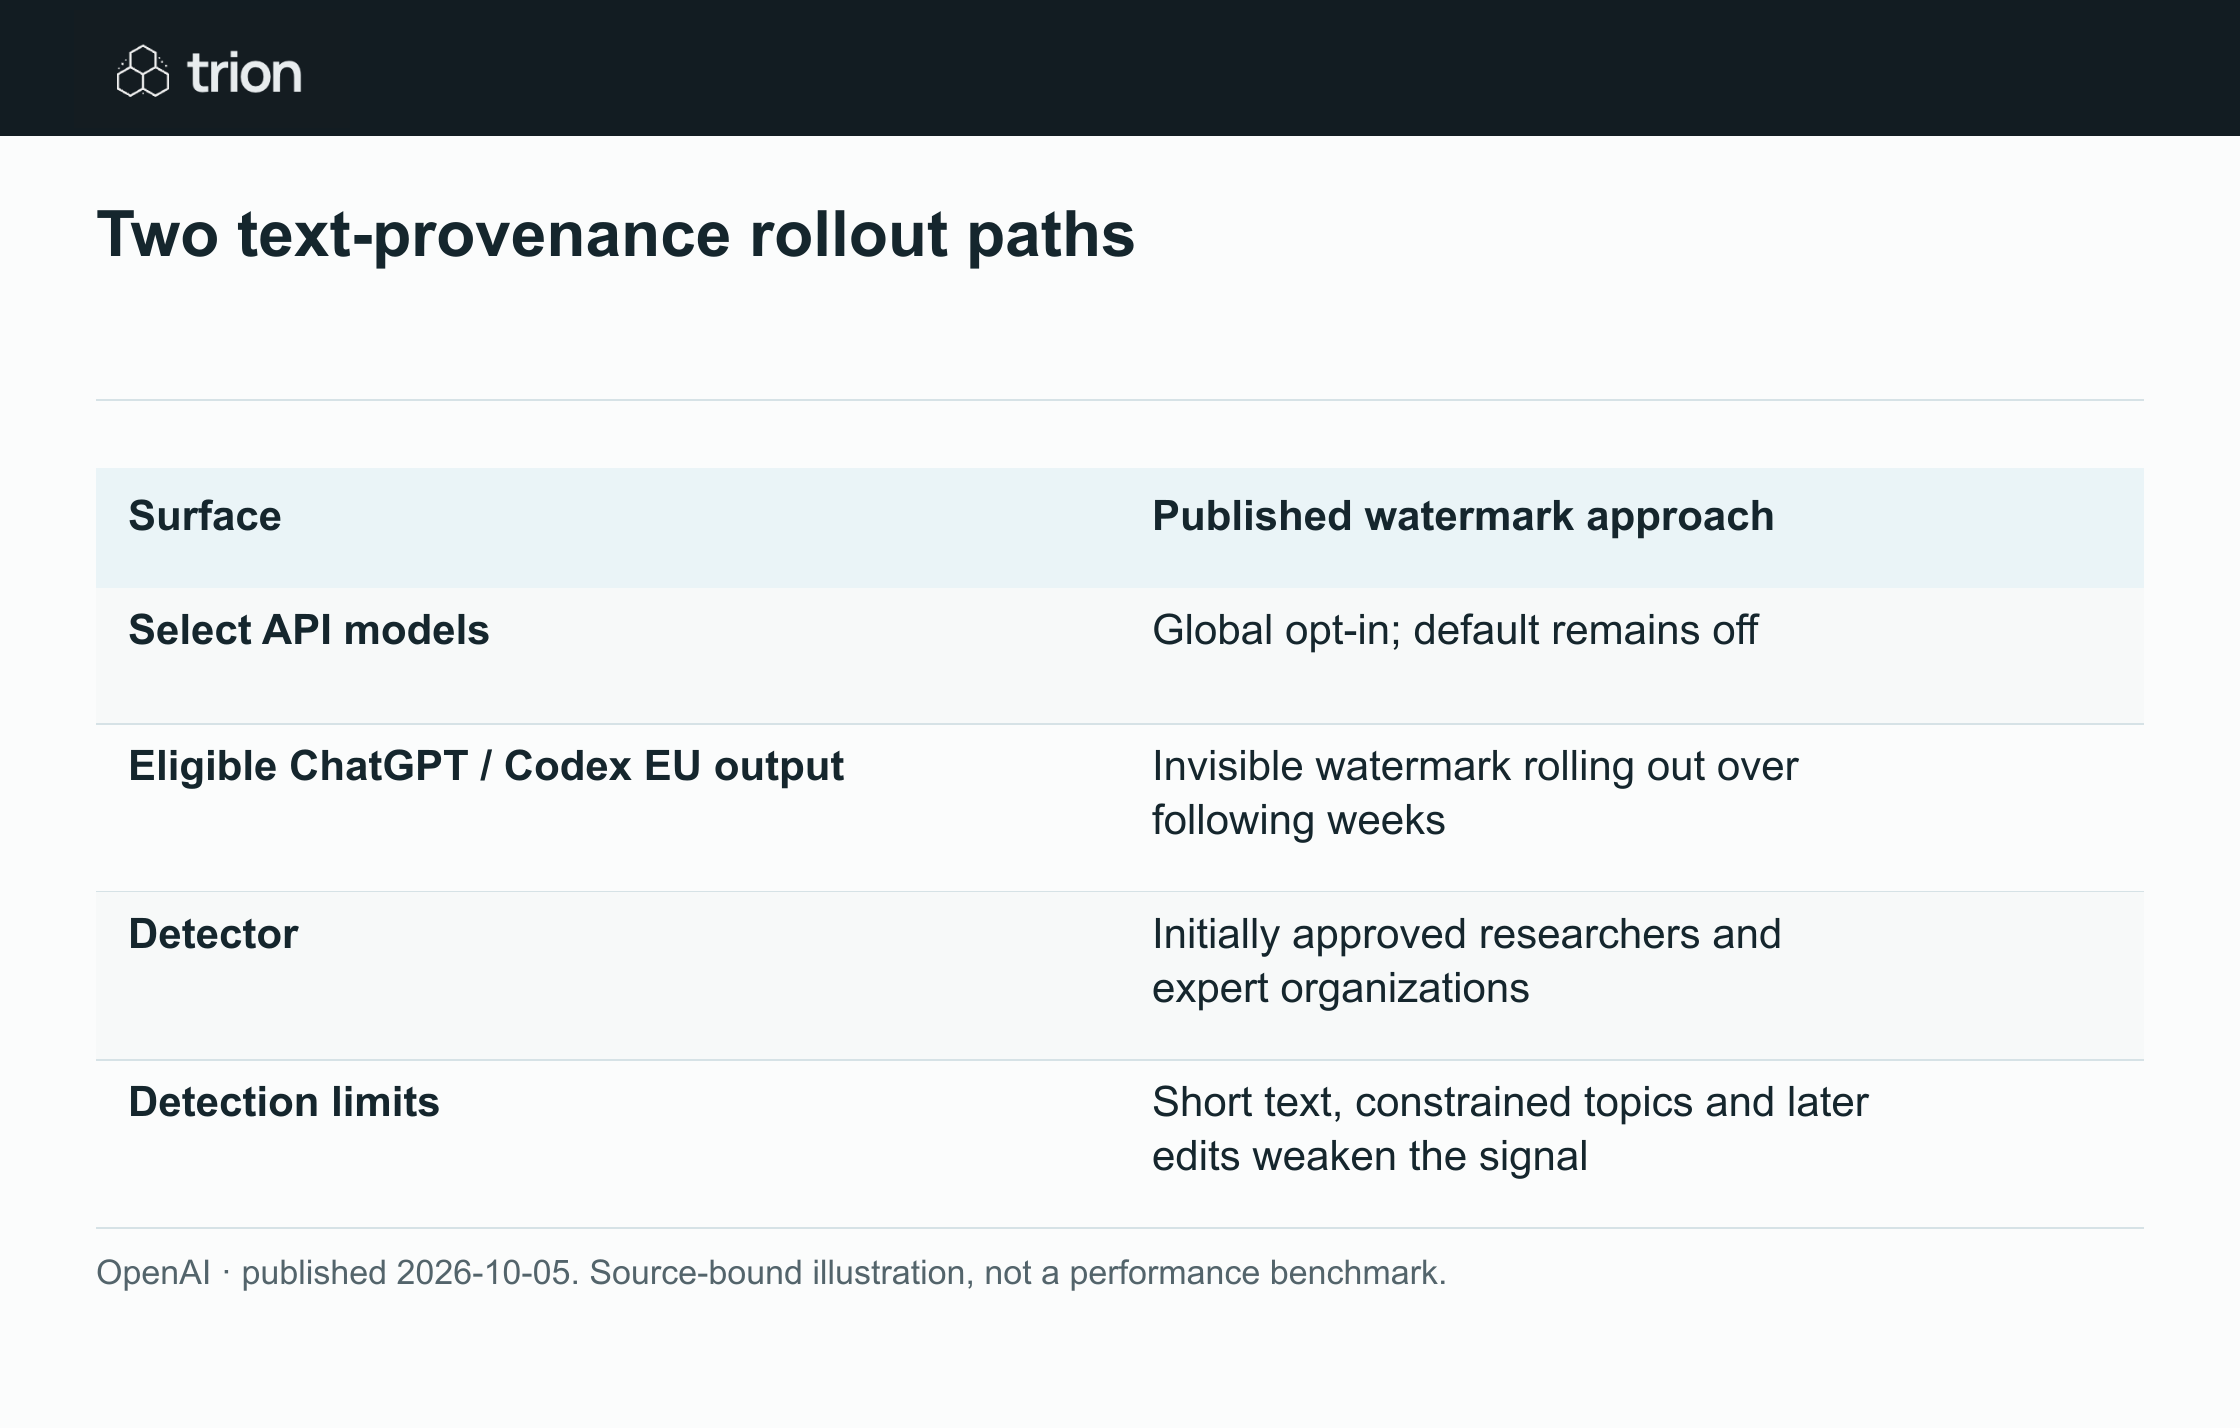The width and height of the screenshot is (2240, 1428).
Task: Select the 'Select API models' row label
Action: (x=309, y=630)
